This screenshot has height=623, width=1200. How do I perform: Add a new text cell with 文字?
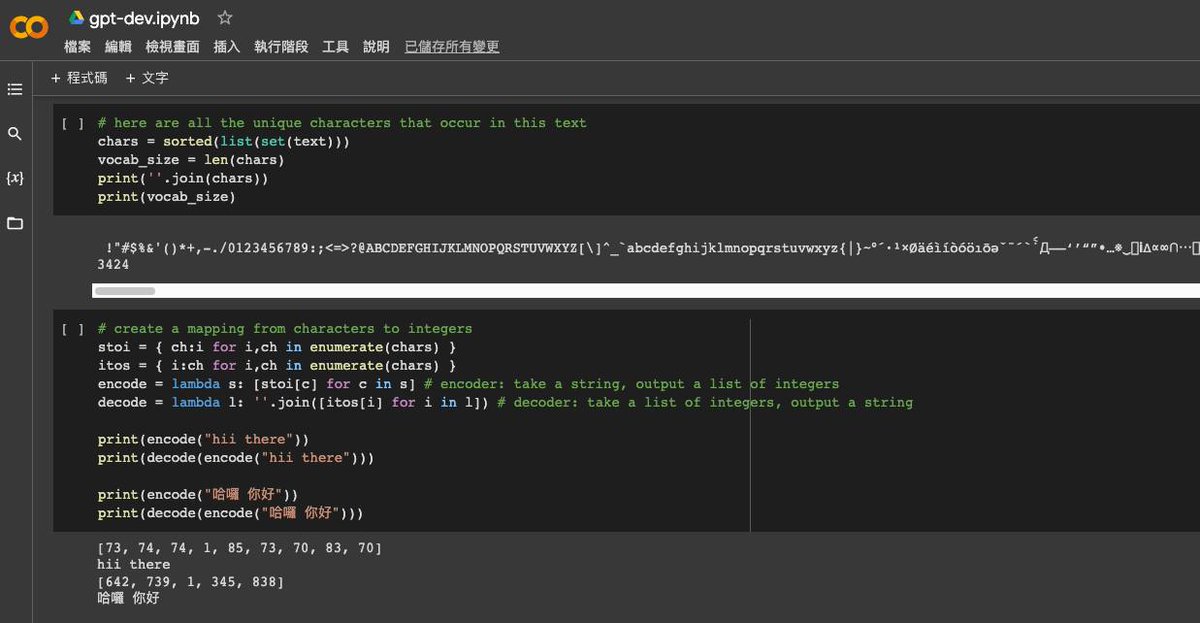[148, 76]
